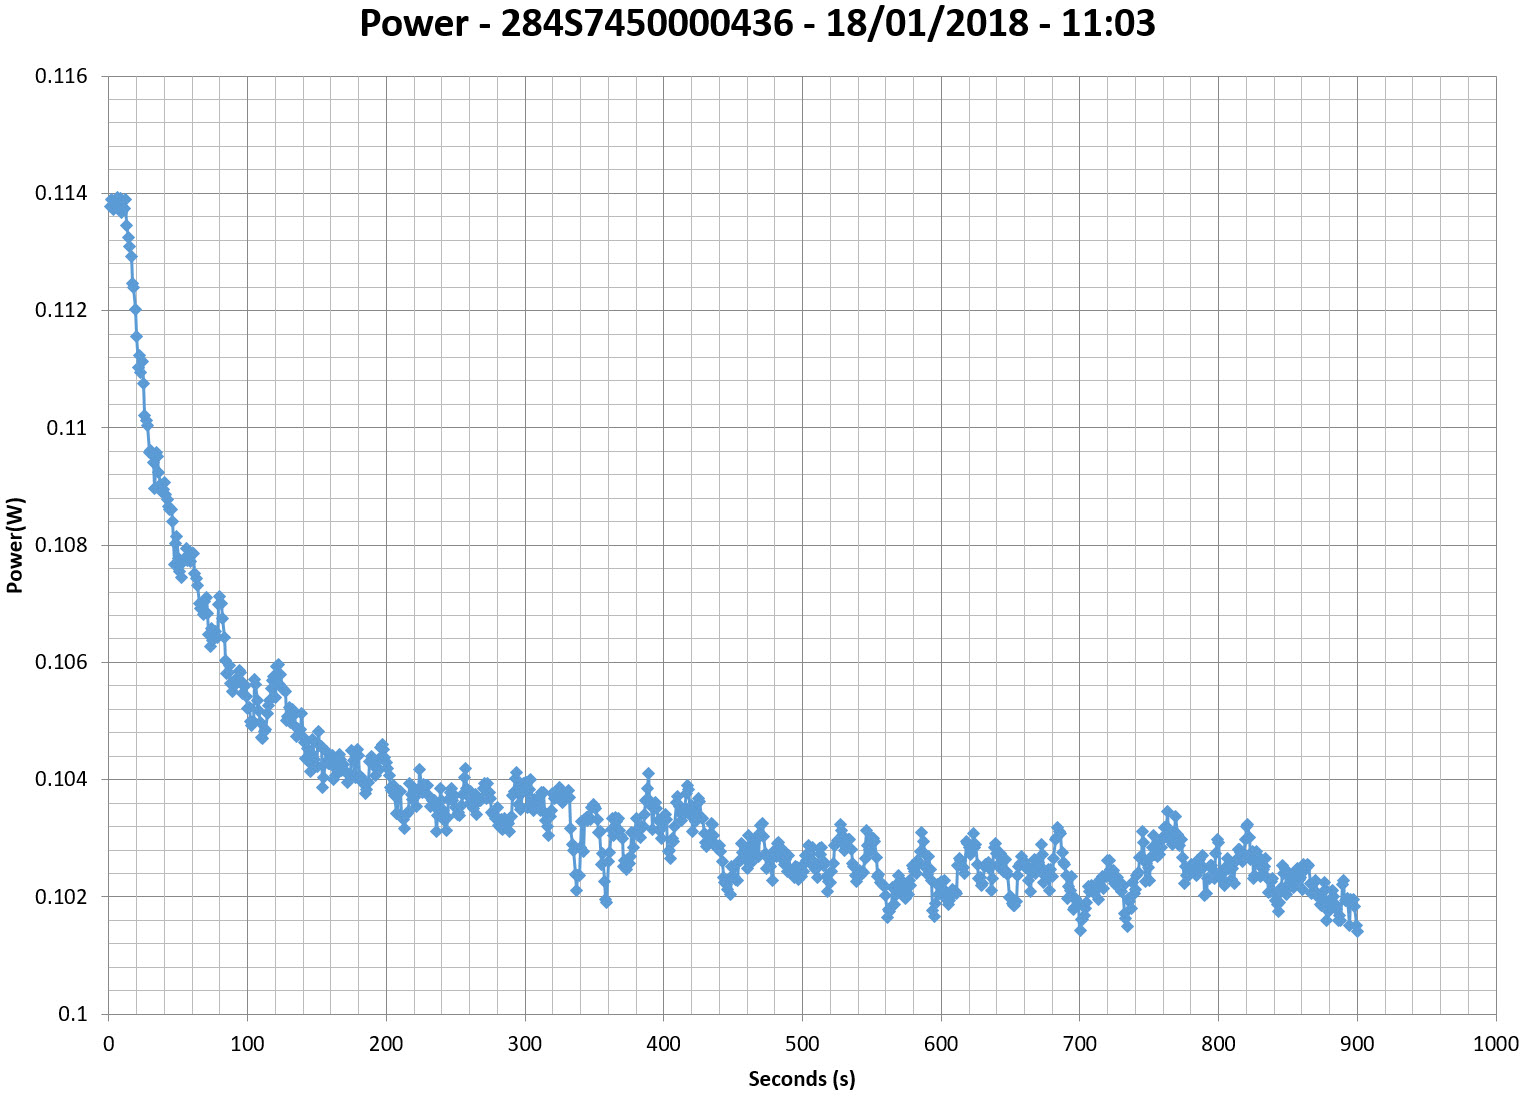Click the 1000 x-axis label
This screenshot has height=1096, width=1523.
point(1495,1045)
